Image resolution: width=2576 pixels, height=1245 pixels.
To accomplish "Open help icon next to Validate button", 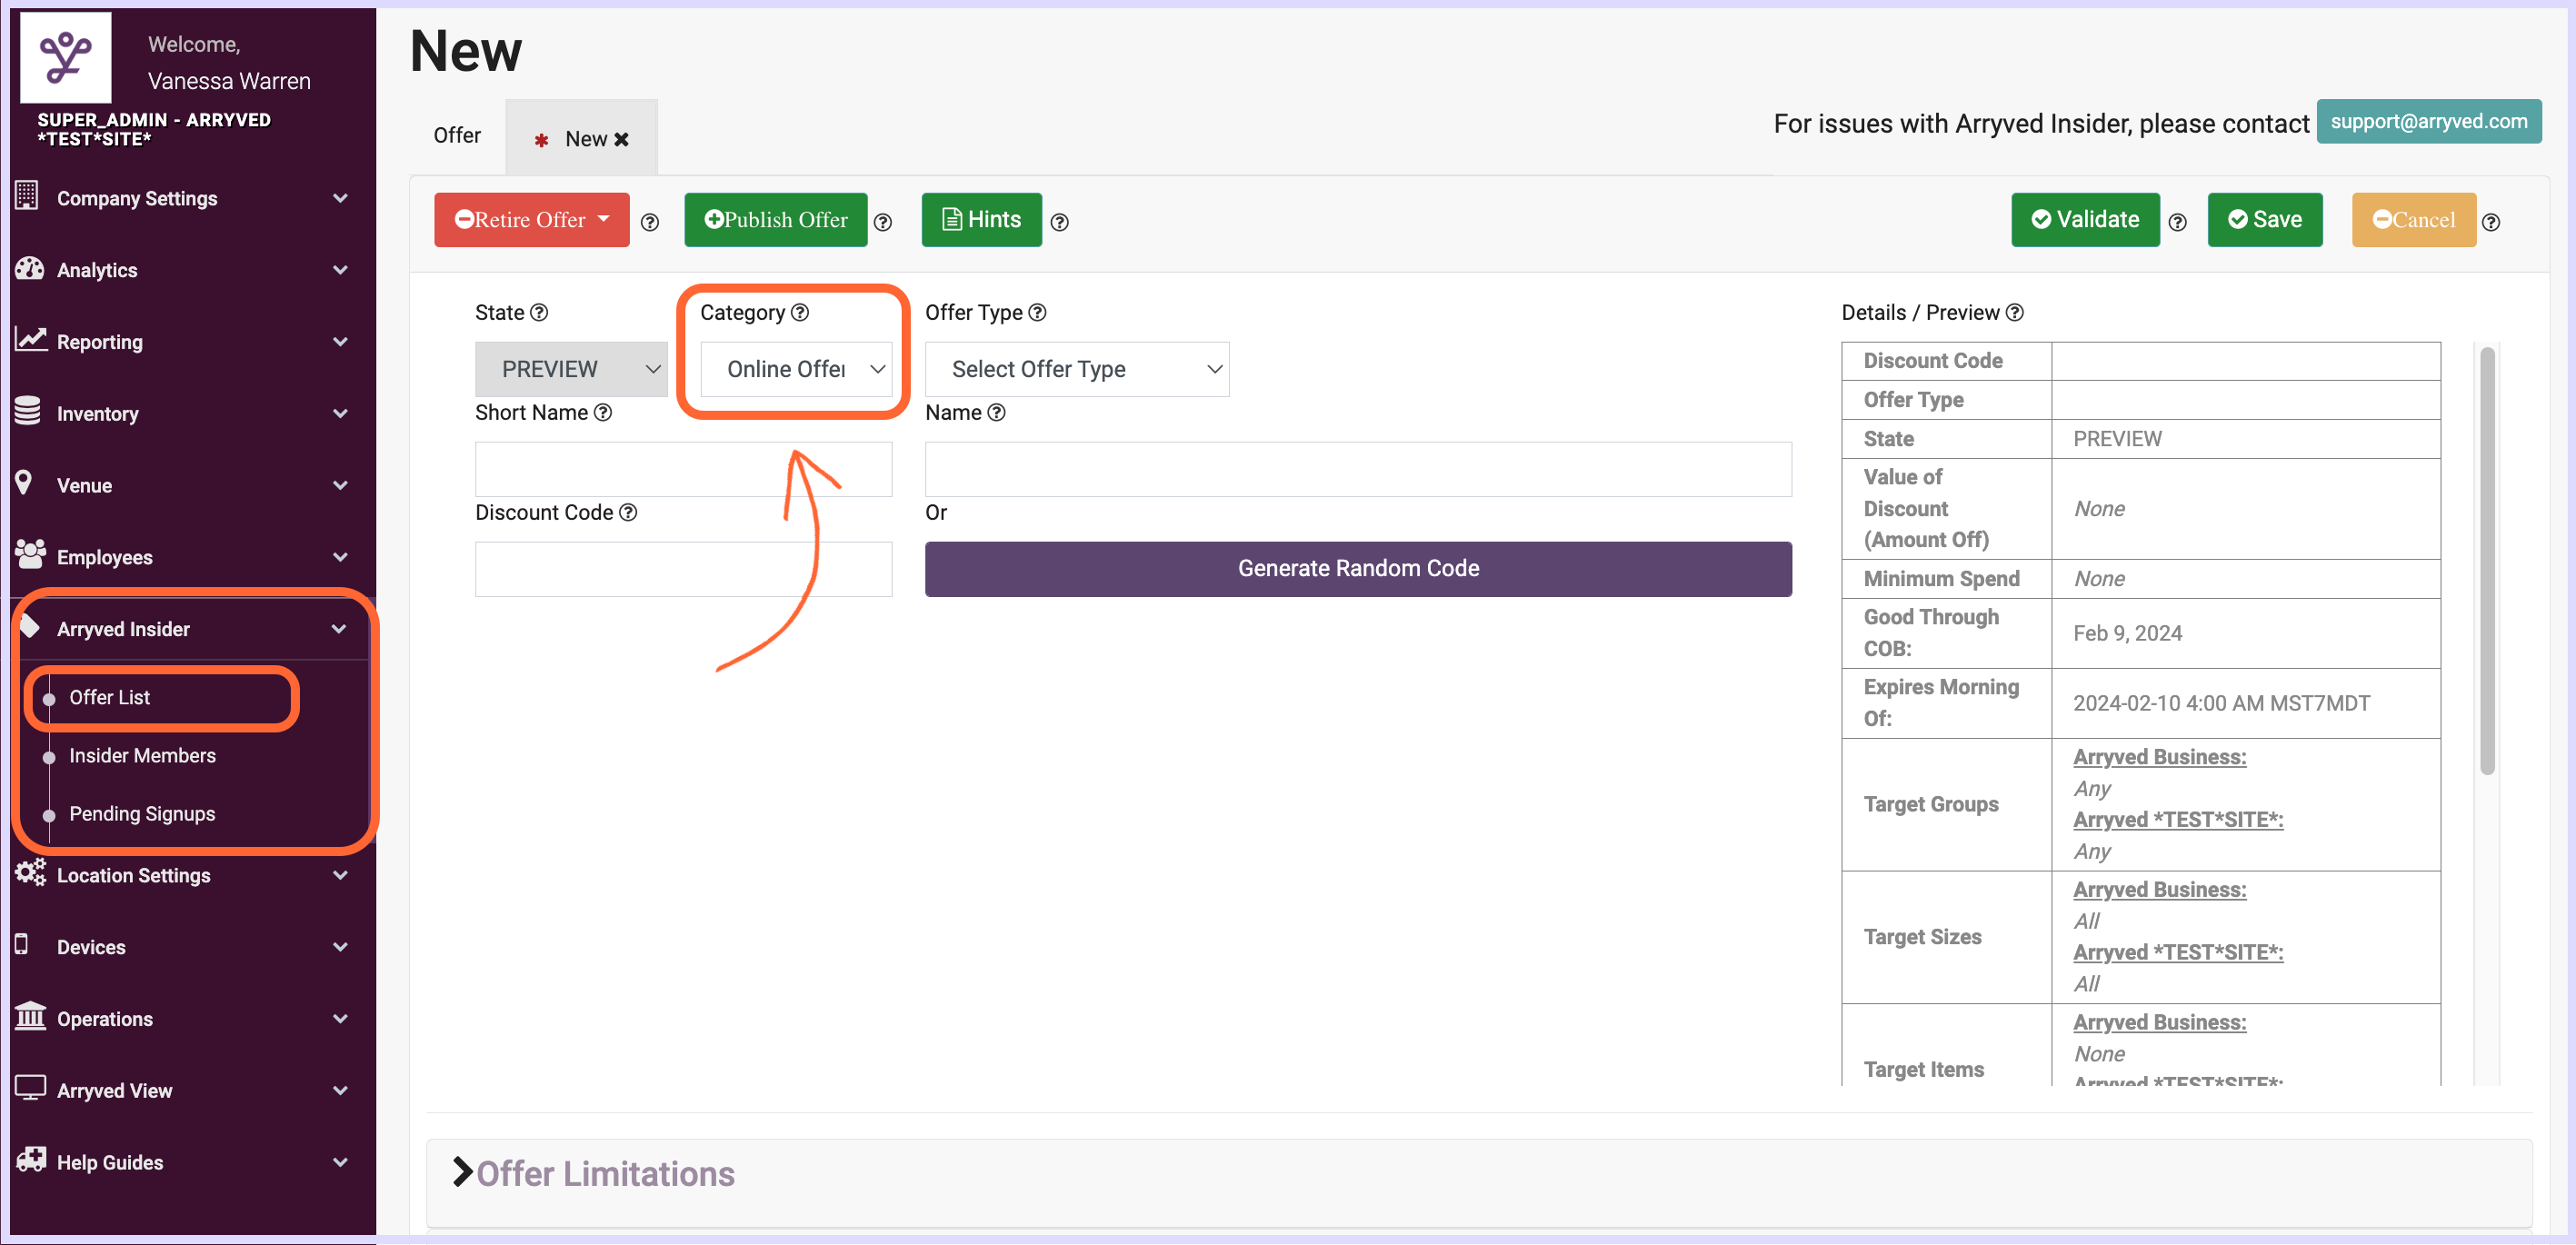I will click(x=2178, y=222).
